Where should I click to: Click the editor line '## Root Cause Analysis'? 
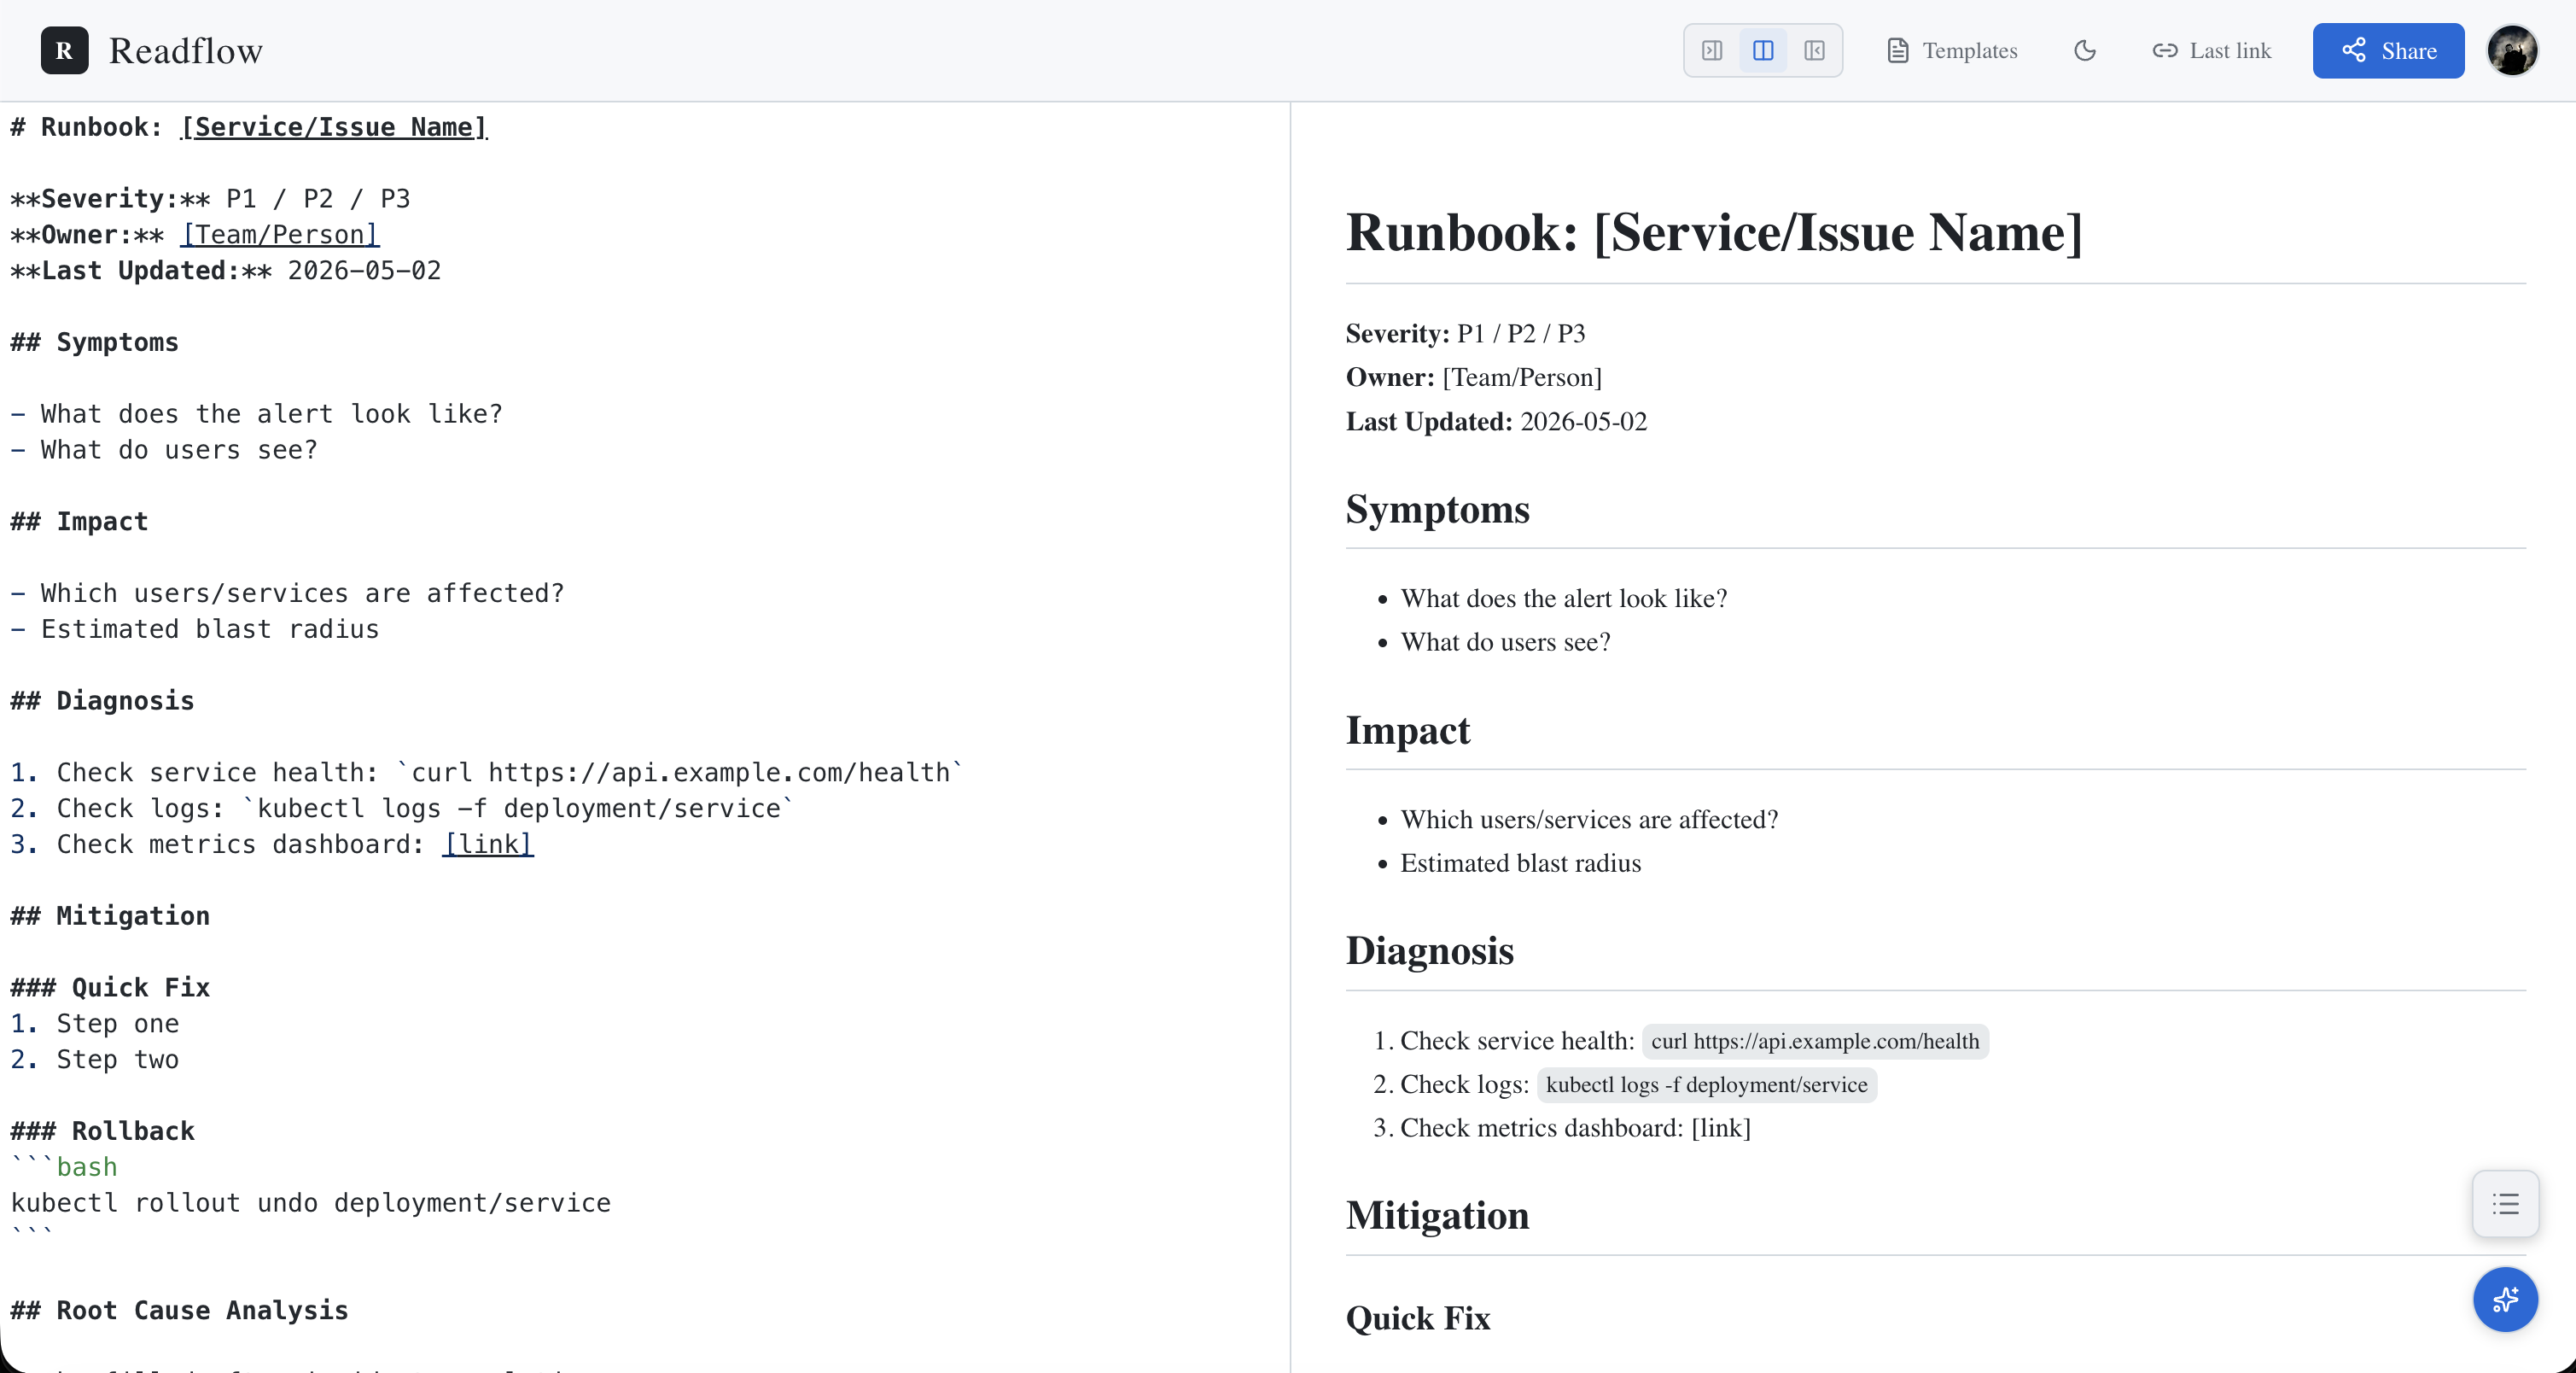tap(179, 1310)
